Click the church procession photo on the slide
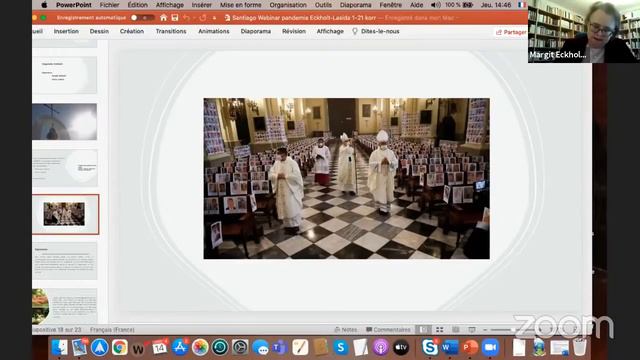Image resolution: width=640 pixels, height=360 pixels. pyautogui.click(x=347, y=178)
